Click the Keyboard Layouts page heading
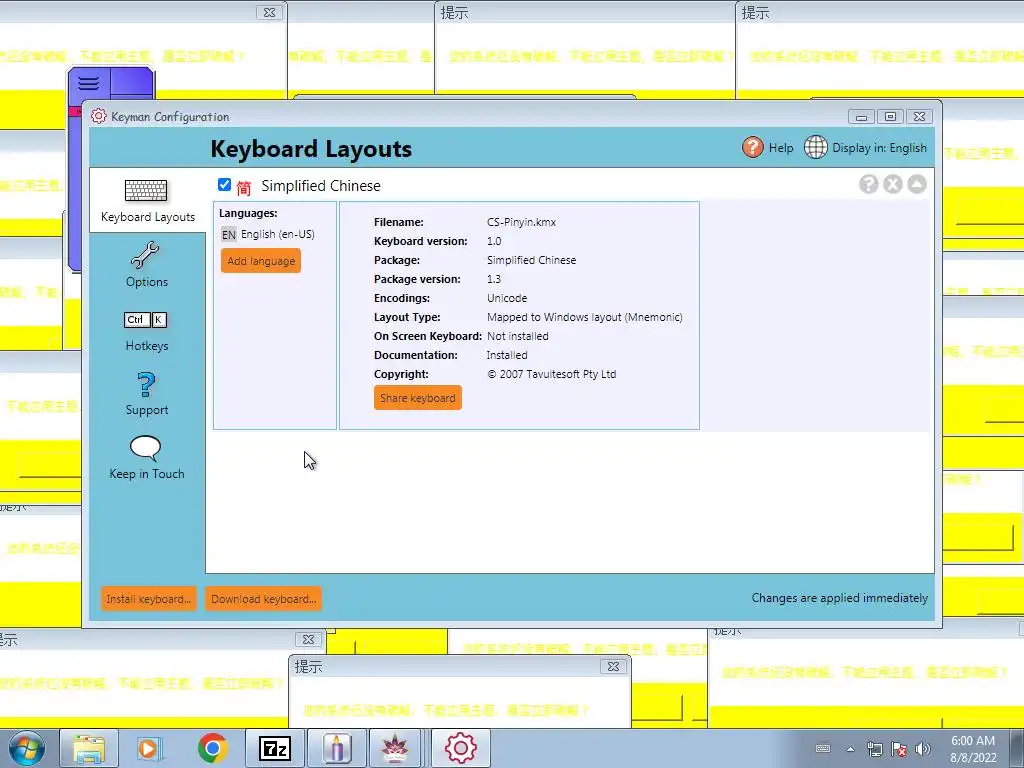 [311, 149]
